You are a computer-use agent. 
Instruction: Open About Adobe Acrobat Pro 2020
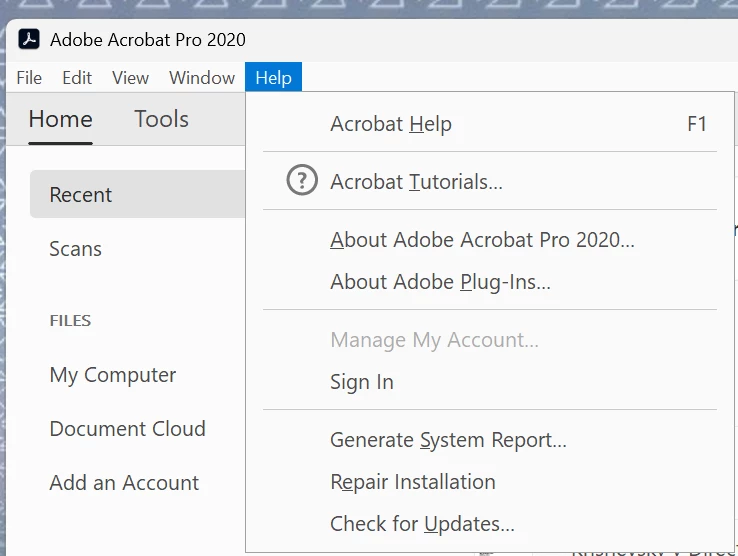coord(482,240)
